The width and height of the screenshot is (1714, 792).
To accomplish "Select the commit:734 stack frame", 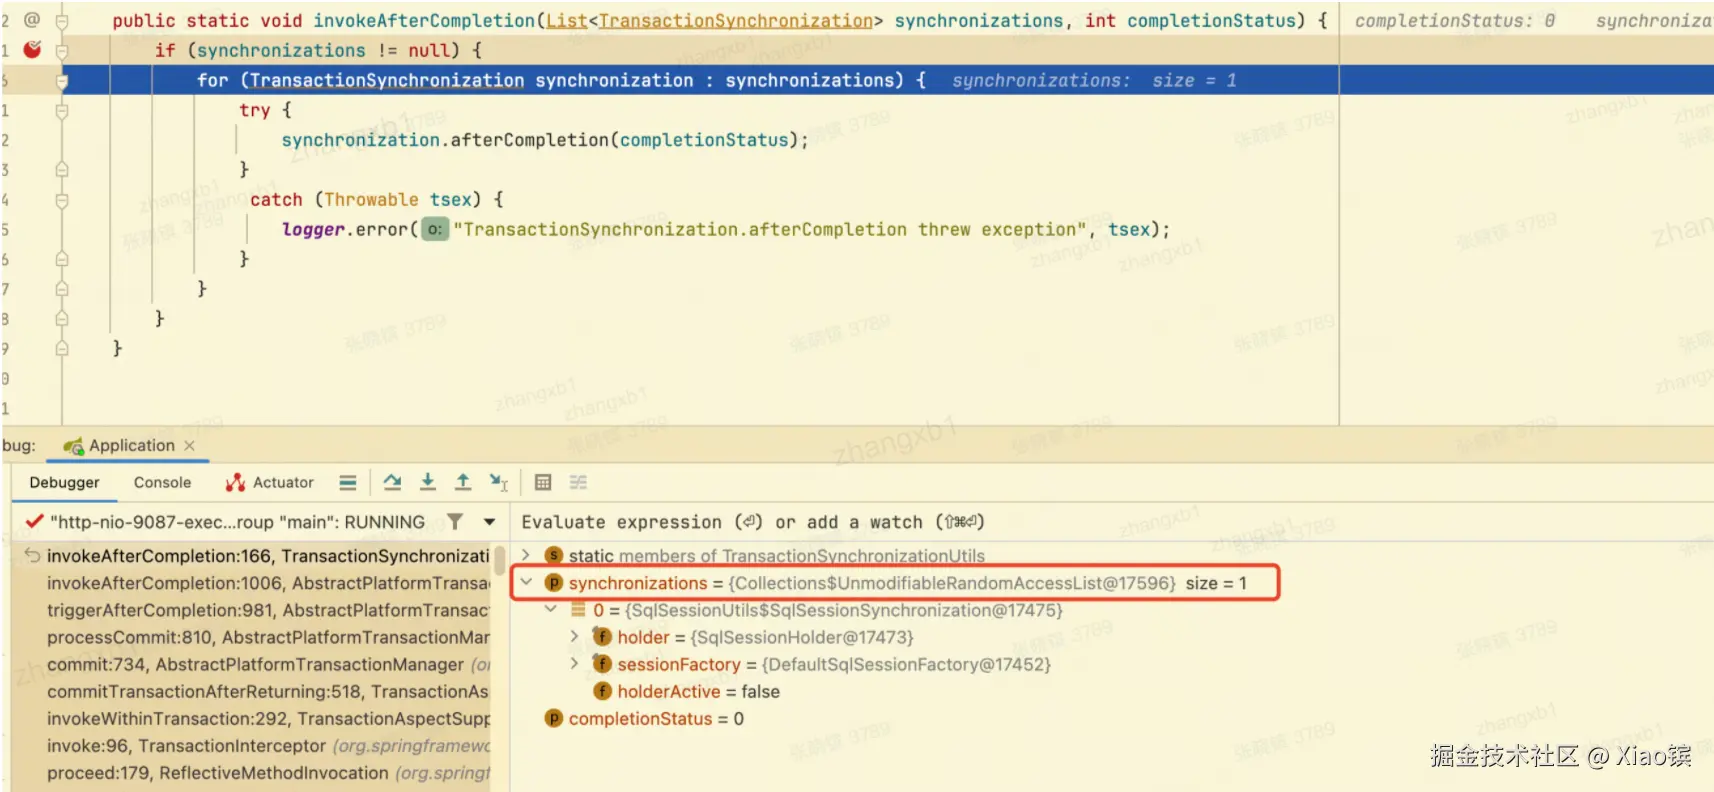I will point(268,664).
